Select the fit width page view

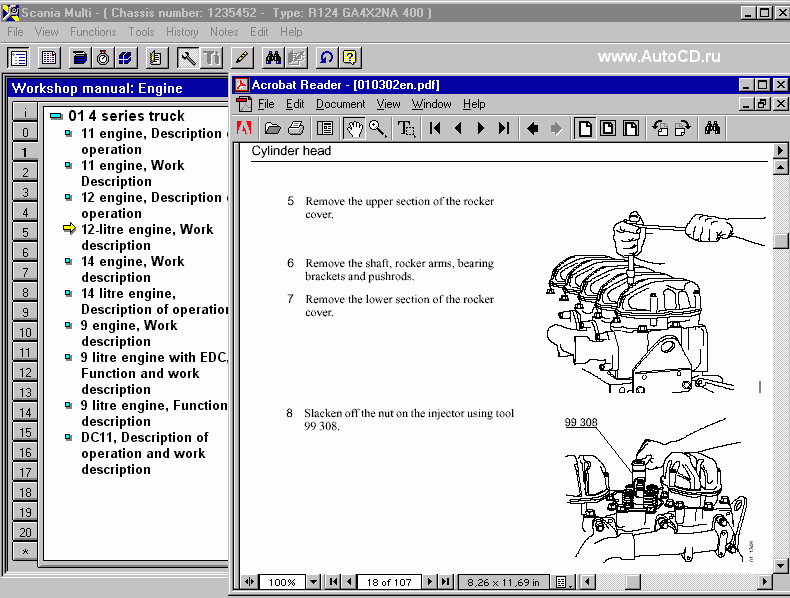(631, 128)
